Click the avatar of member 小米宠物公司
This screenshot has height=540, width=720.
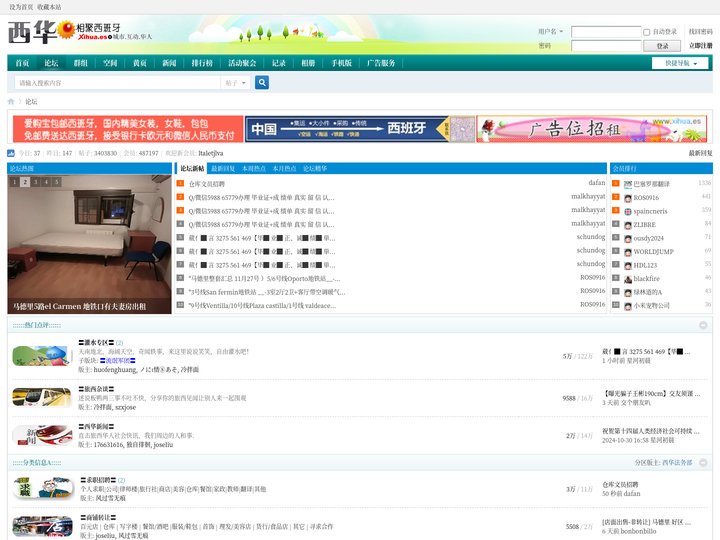(628, 306)
